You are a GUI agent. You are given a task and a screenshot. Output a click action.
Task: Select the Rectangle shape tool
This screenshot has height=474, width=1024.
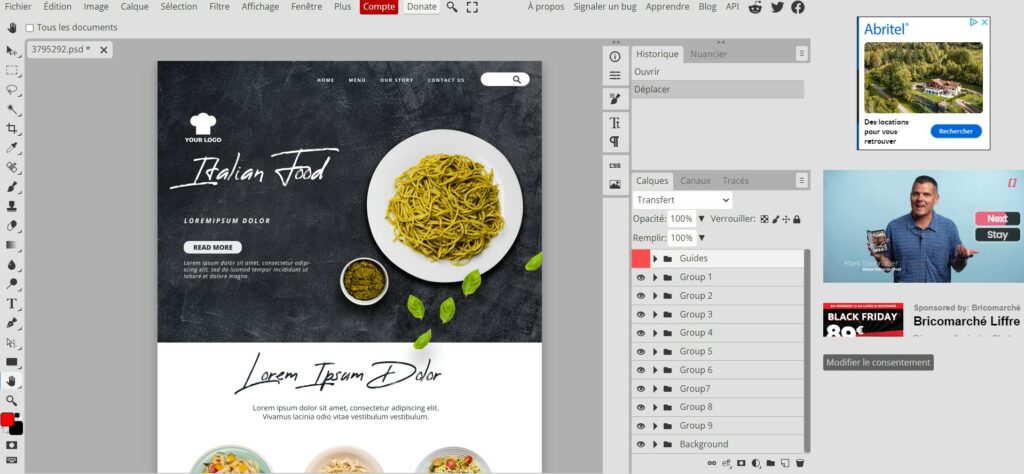tap(12, 362)
